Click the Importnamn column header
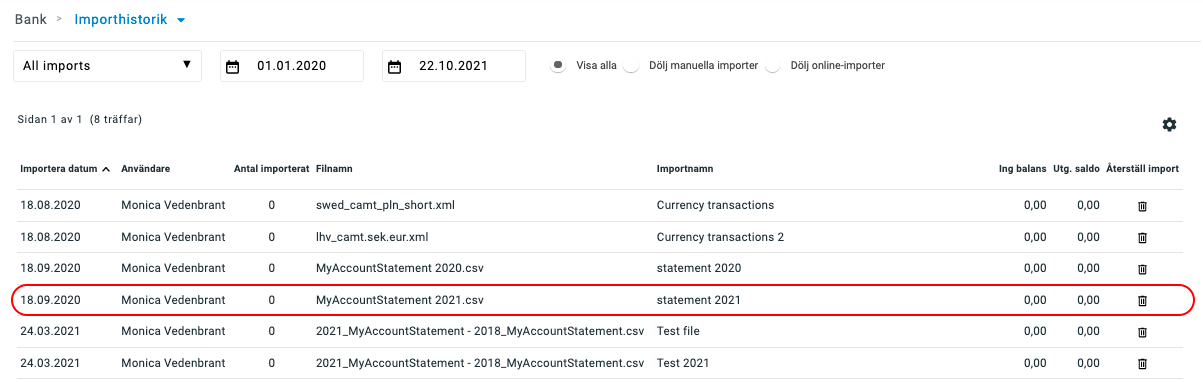 [685, 169]
